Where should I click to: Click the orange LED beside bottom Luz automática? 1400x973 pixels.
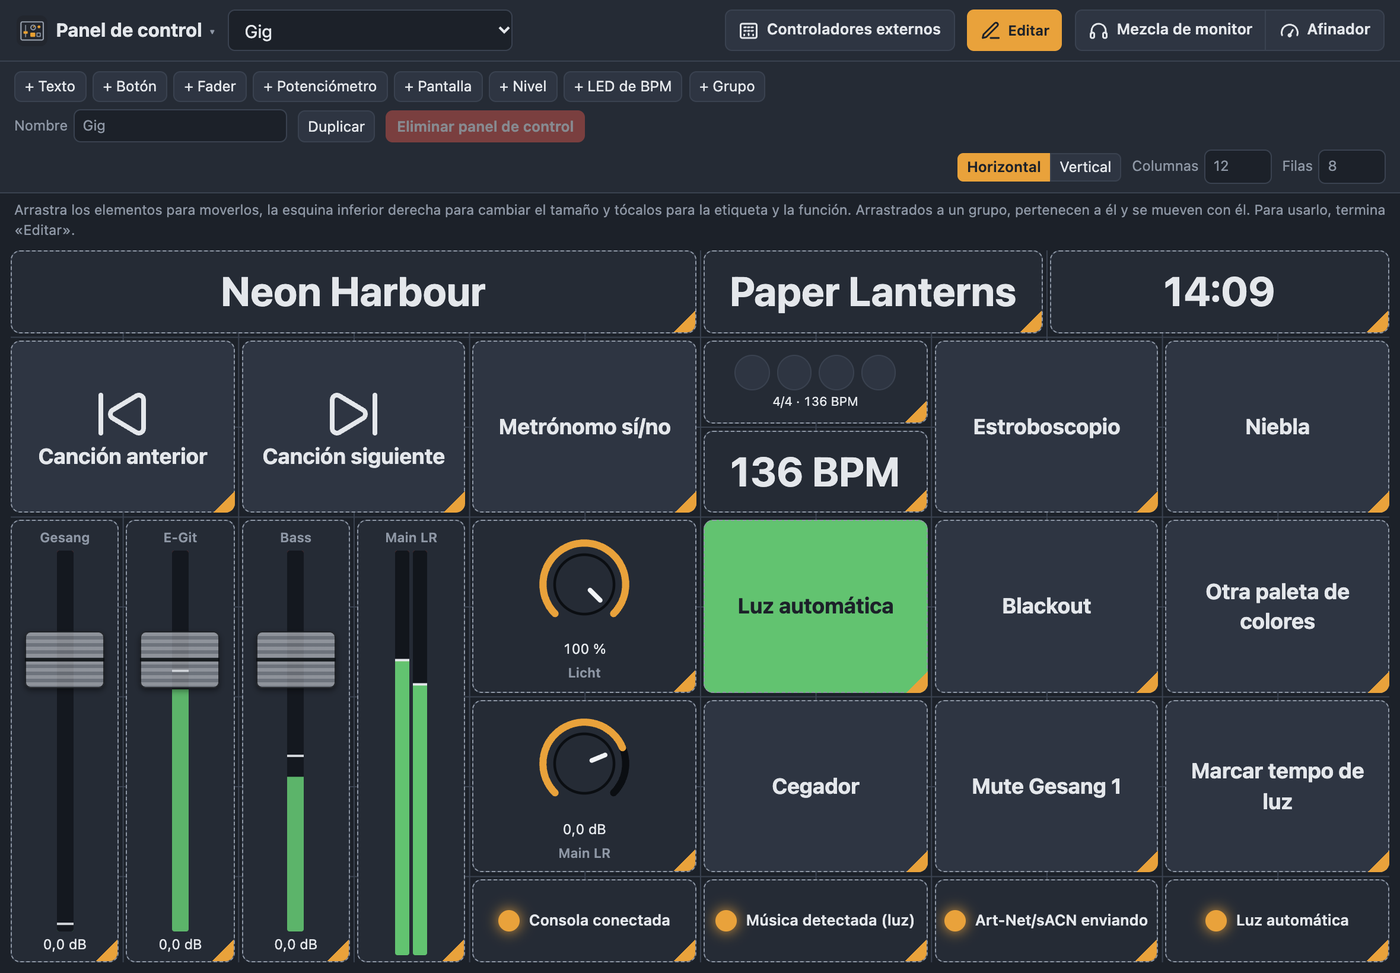click(1216, 920)
